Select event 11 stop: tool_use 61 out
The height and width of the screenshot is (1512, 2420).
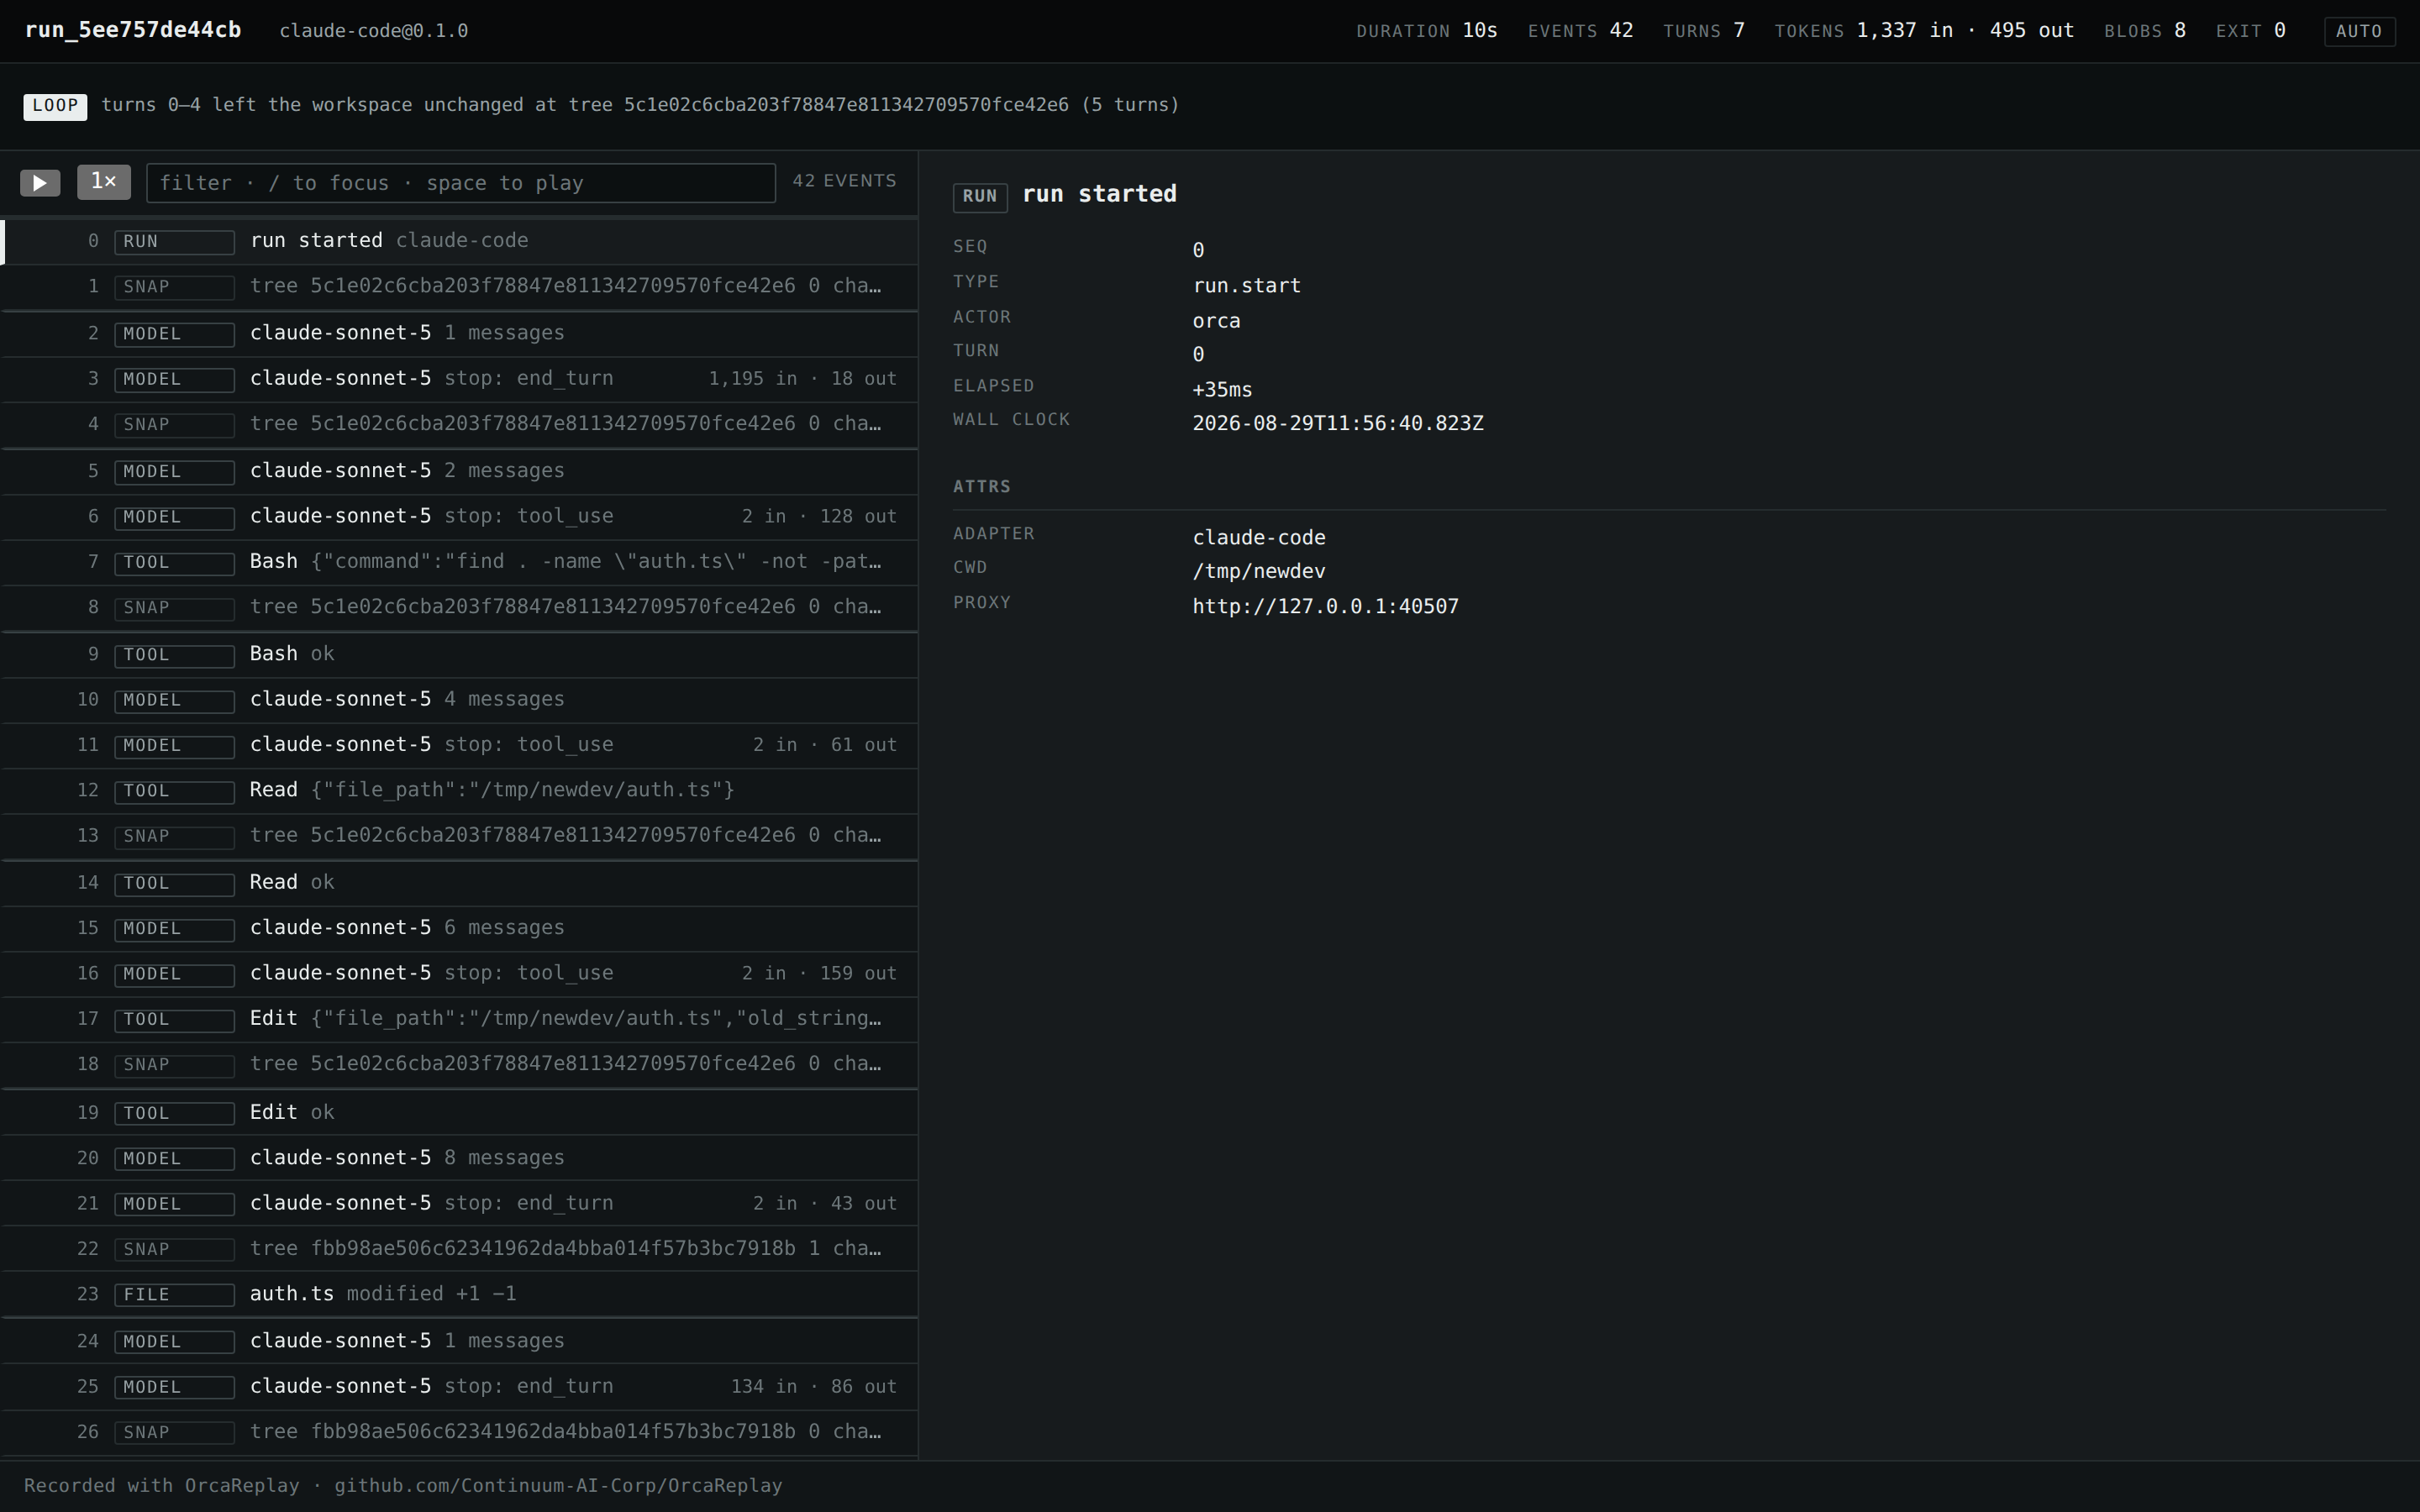click(459, 745)
